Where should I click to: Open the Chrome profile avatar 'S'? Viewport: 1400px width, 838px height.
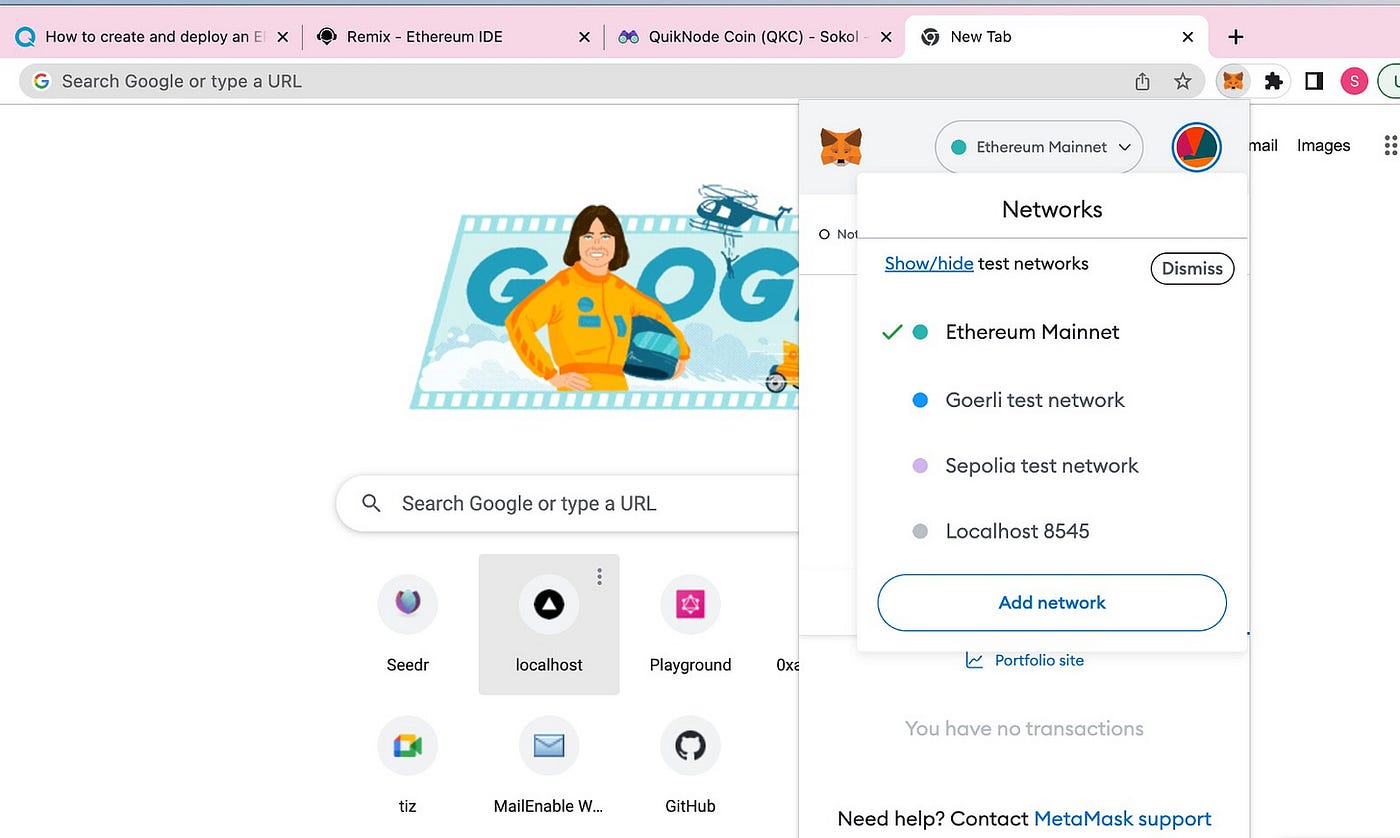coord(1354,81)
